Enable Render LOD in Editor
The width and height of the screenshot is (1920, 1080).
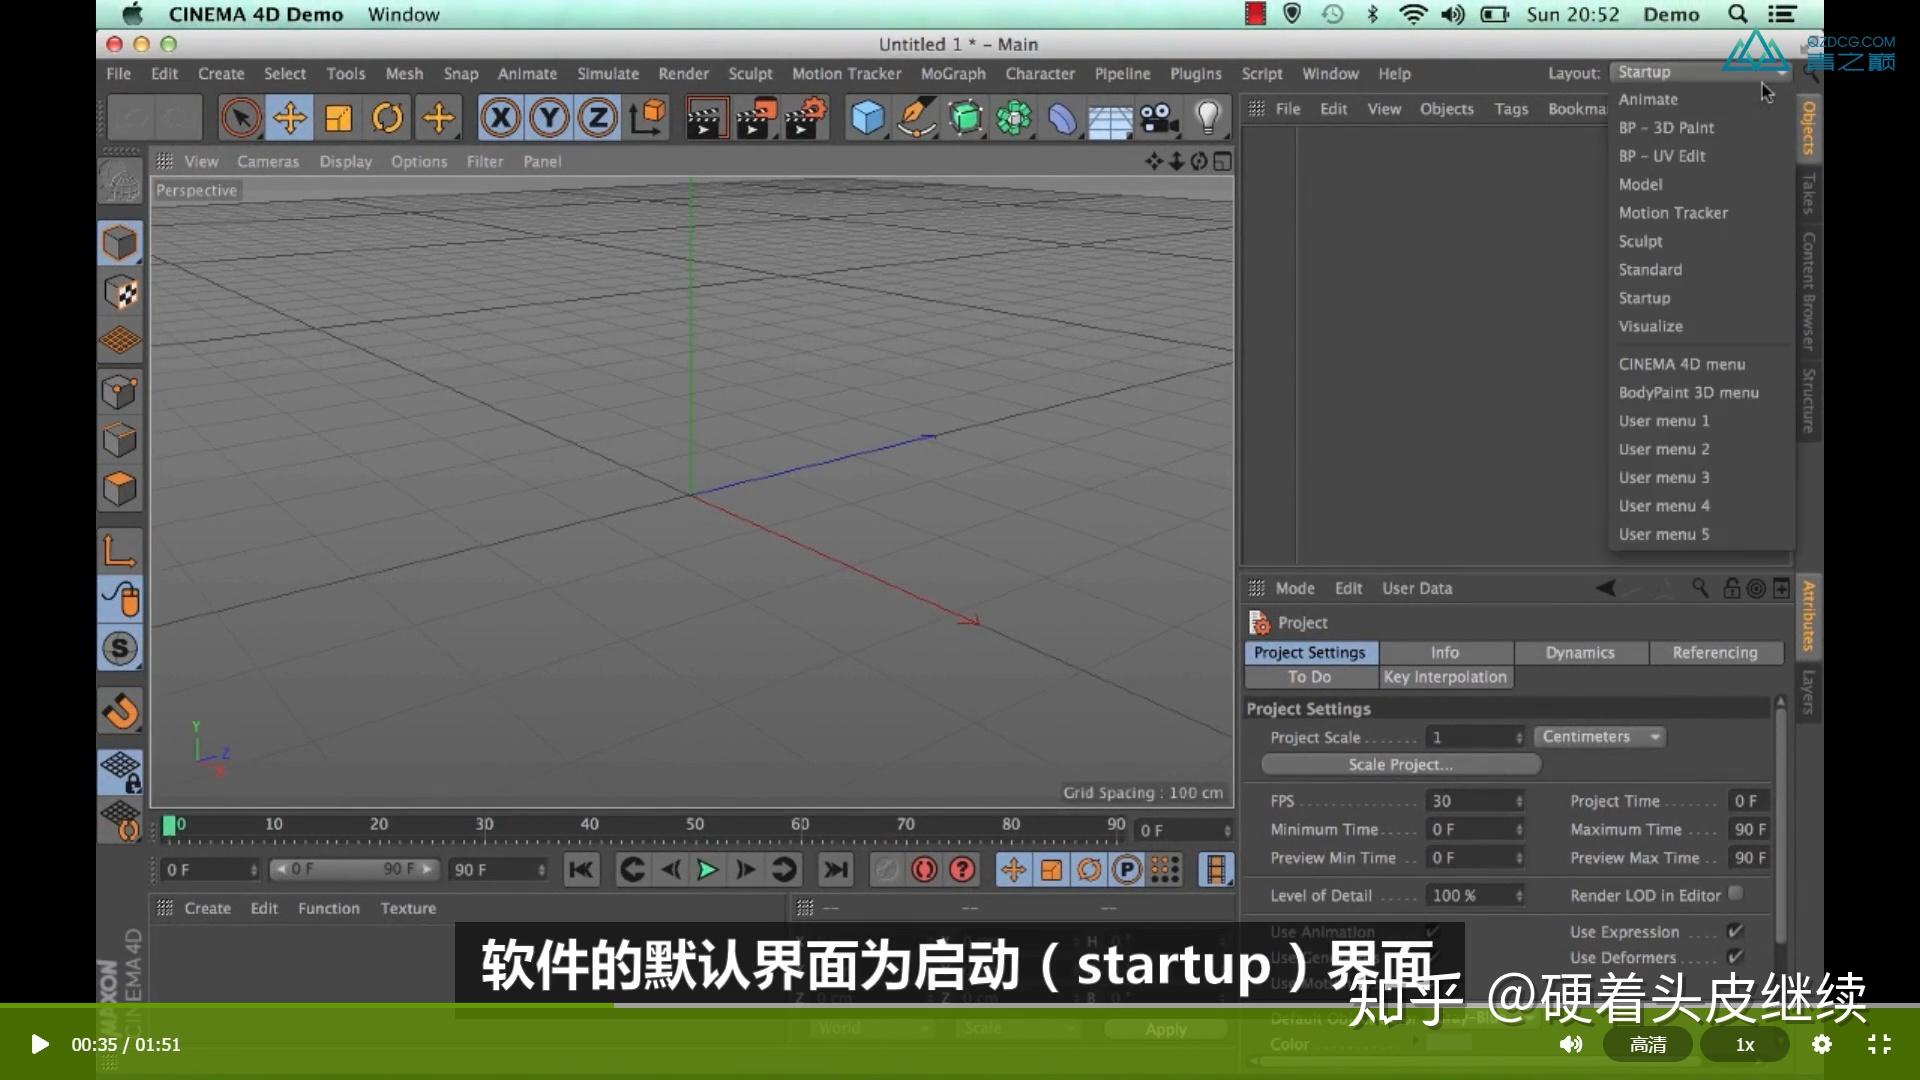pos(1736,895)
